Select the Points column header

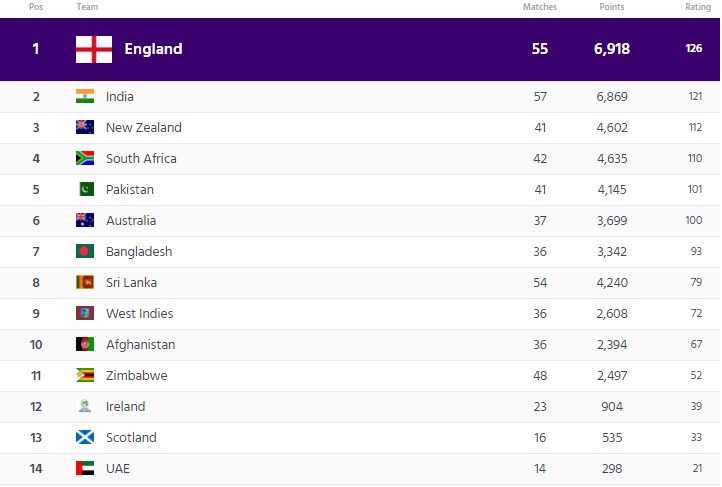pos(612,7)
